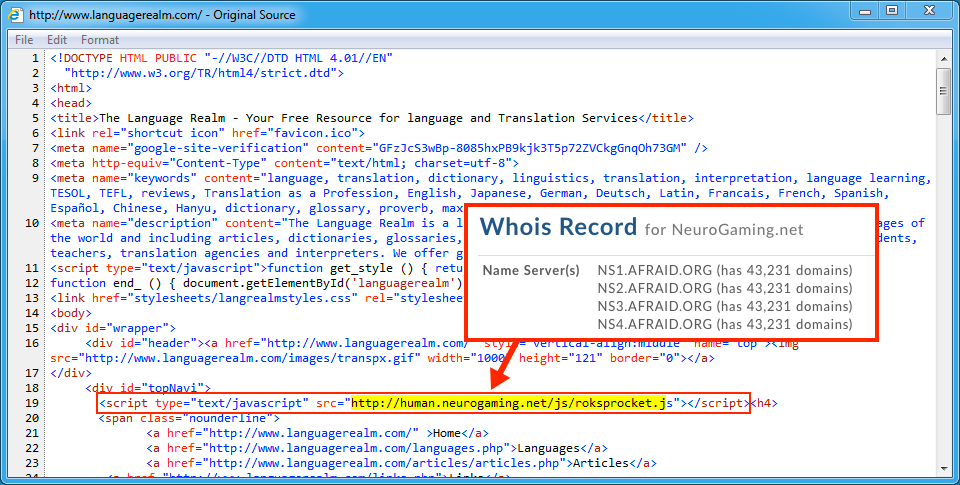Screen dimensions: 960x485
Task: Click the transpx.gif image src URL
Action: coord(249,358)
